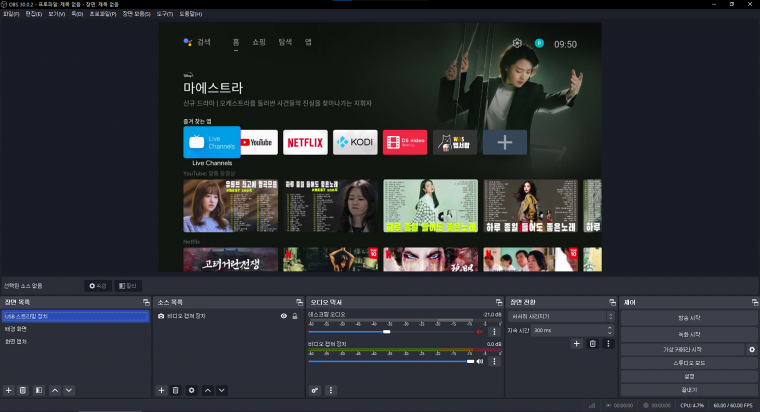Undock the 소스 목록 panel
Image resolution: width=760 pixels, height=412 pixels.
[x=299, y=302]
